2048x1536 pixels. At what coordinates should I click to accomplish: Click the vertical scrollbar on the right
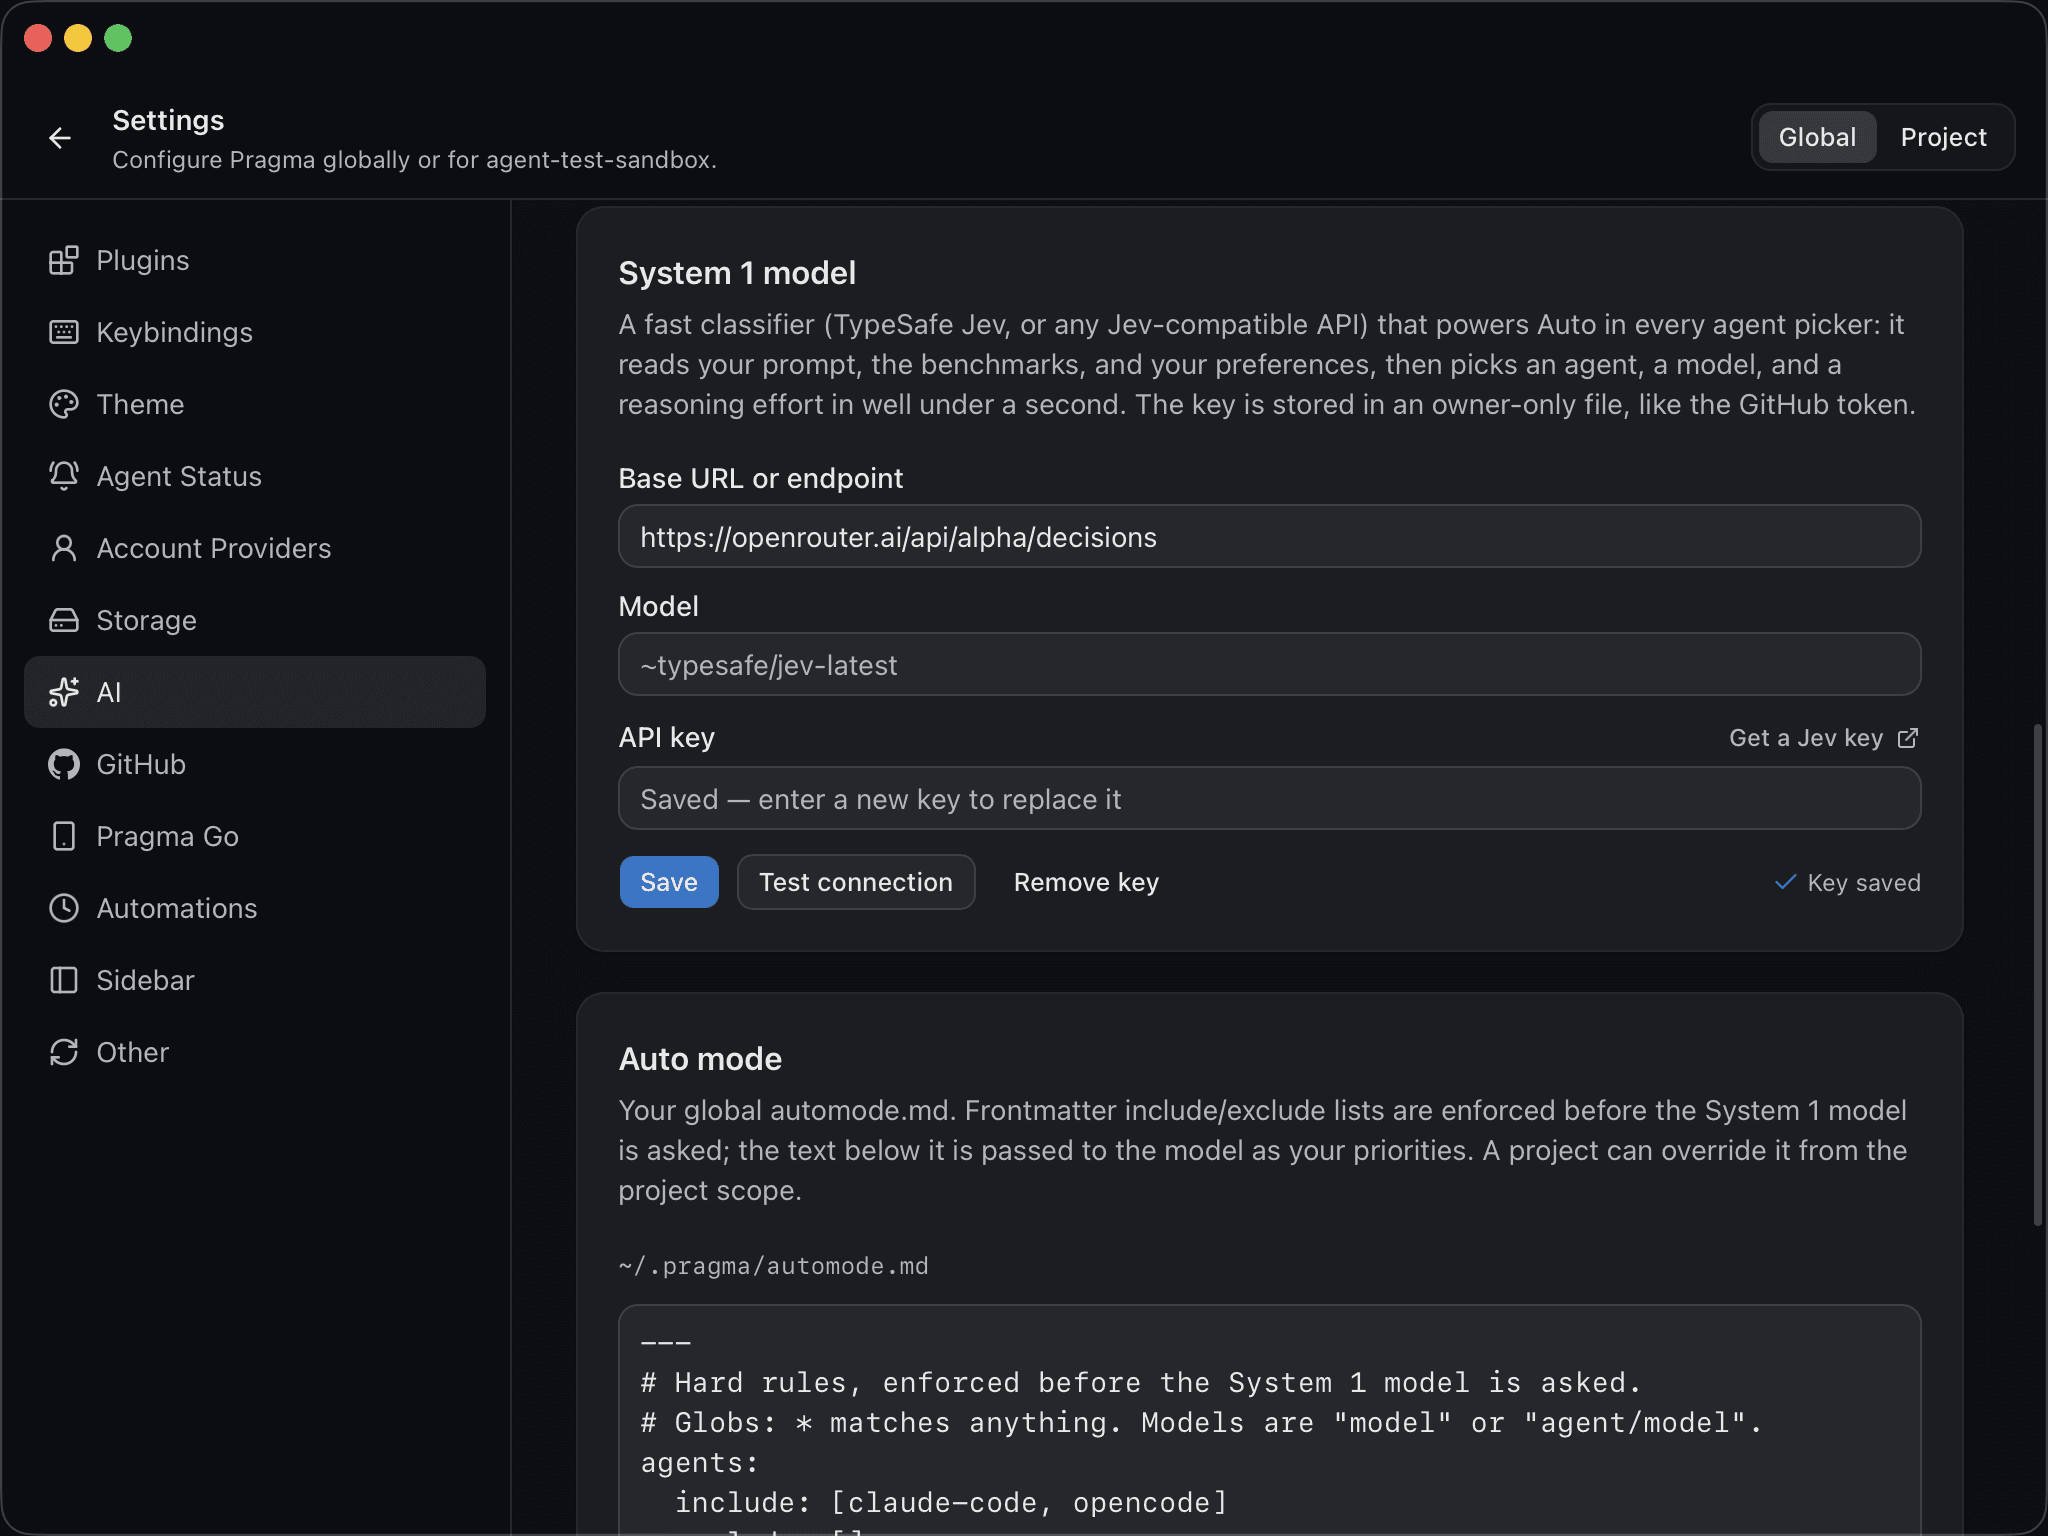tap(2037, 975)
